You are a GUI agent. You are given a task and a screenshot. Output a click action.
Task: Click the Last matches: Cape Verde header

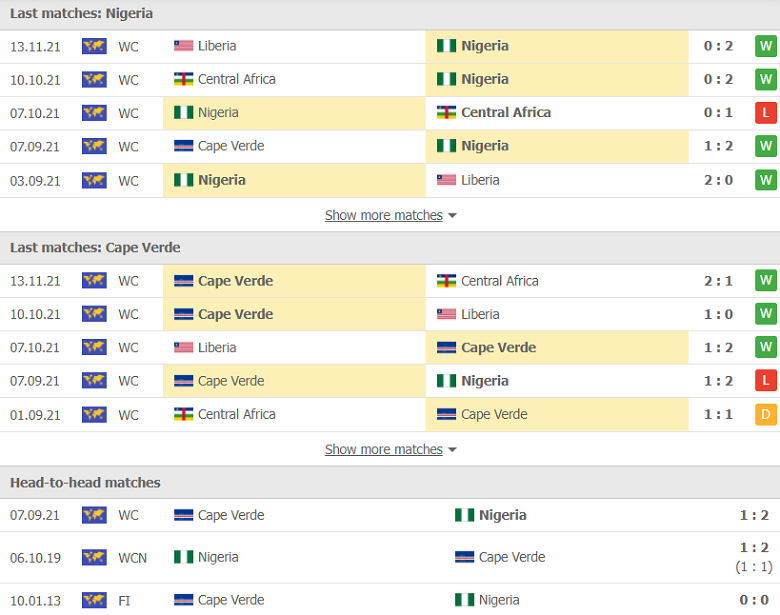click(95, 247)
